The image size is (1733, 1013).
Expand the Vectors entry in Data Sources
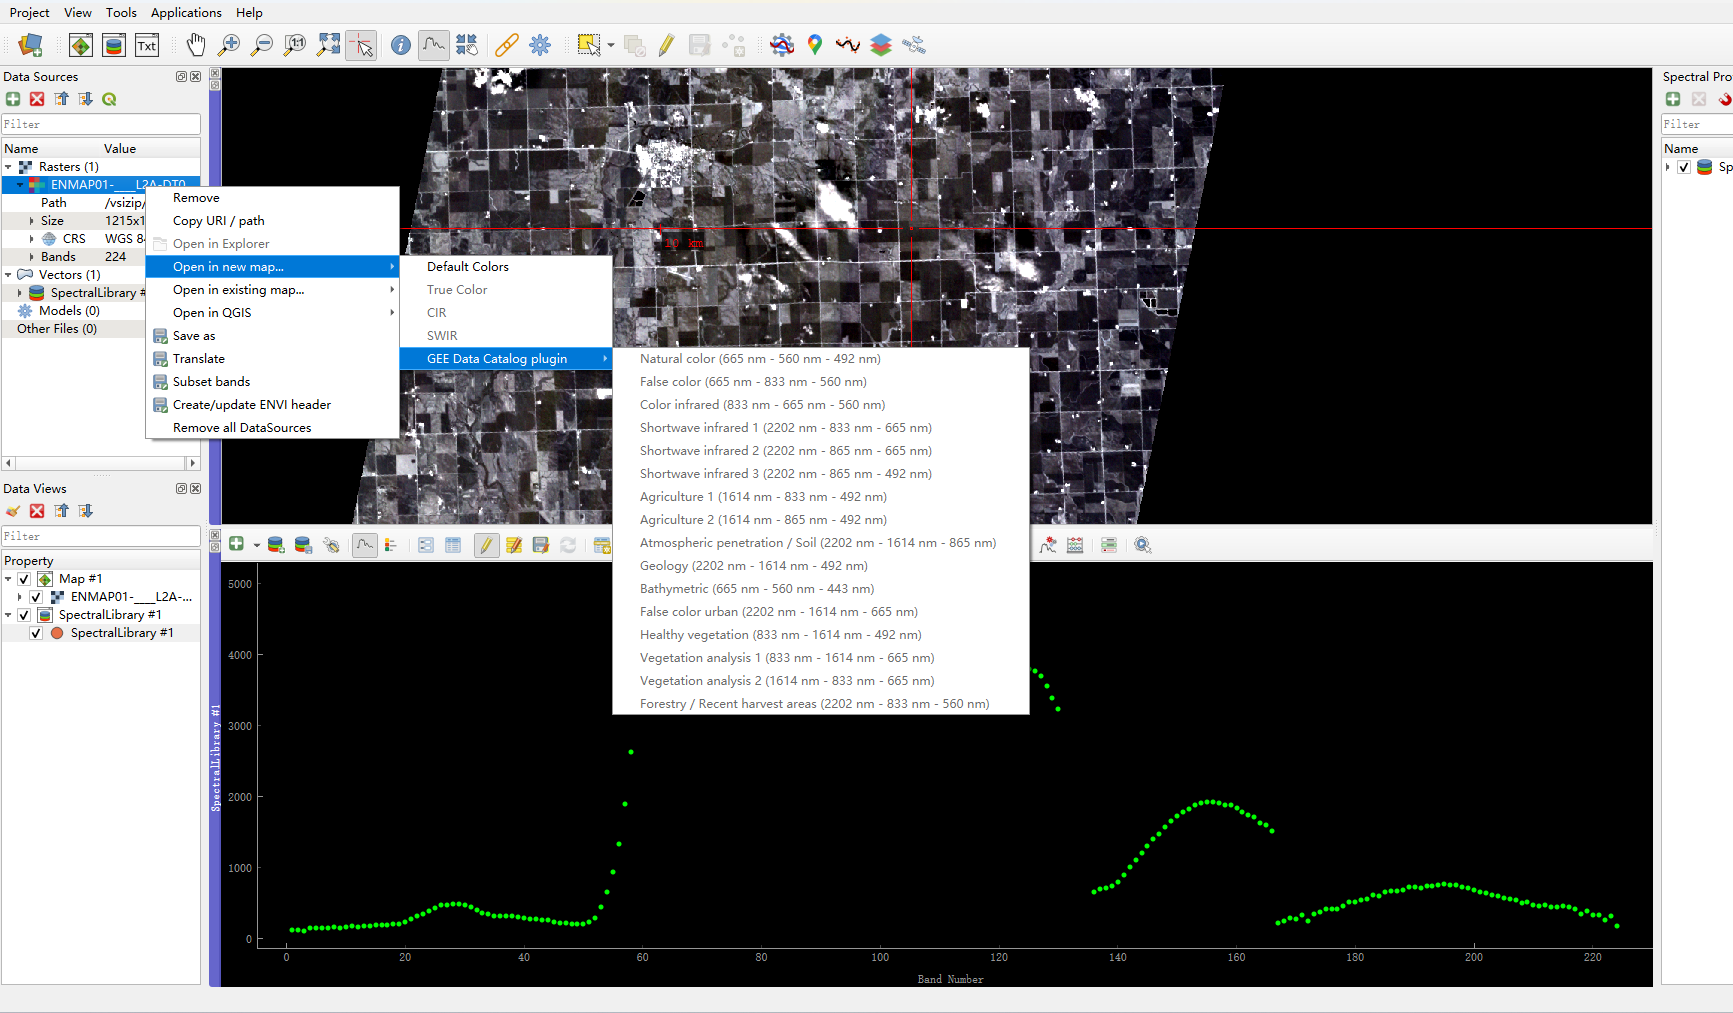coord(8,274)
